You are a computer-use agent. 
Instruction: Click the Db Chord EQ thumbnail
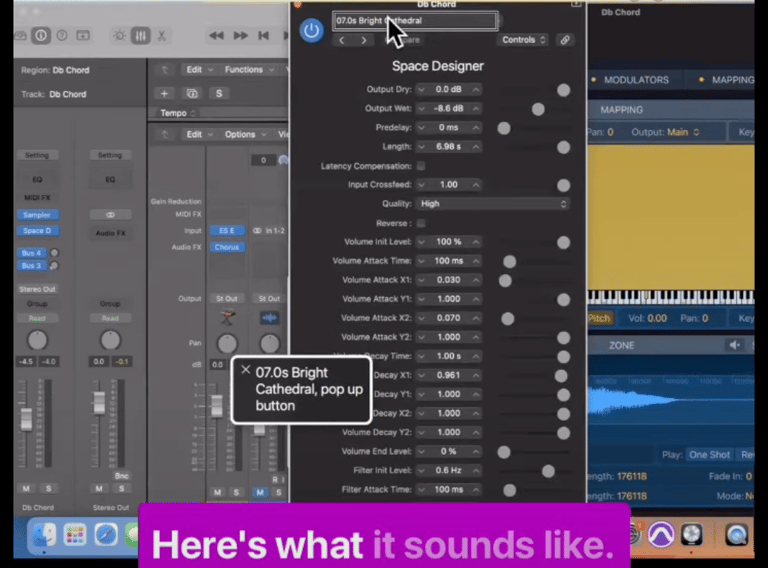pos(37,180)
